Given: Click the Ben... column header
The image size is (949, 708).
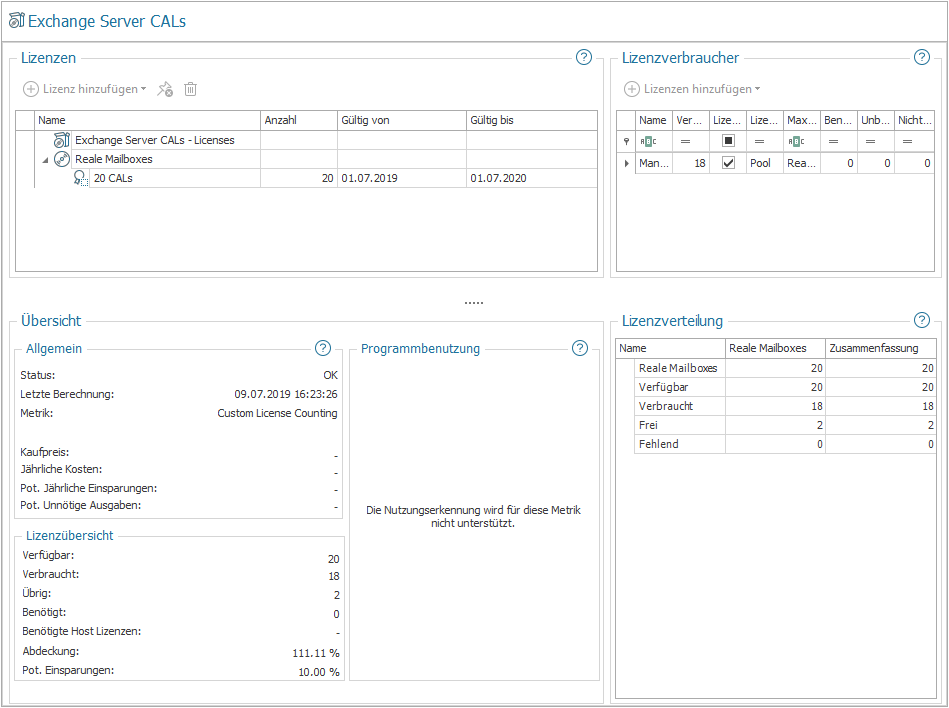Looking at the screenshot, I should click(839, 120).
